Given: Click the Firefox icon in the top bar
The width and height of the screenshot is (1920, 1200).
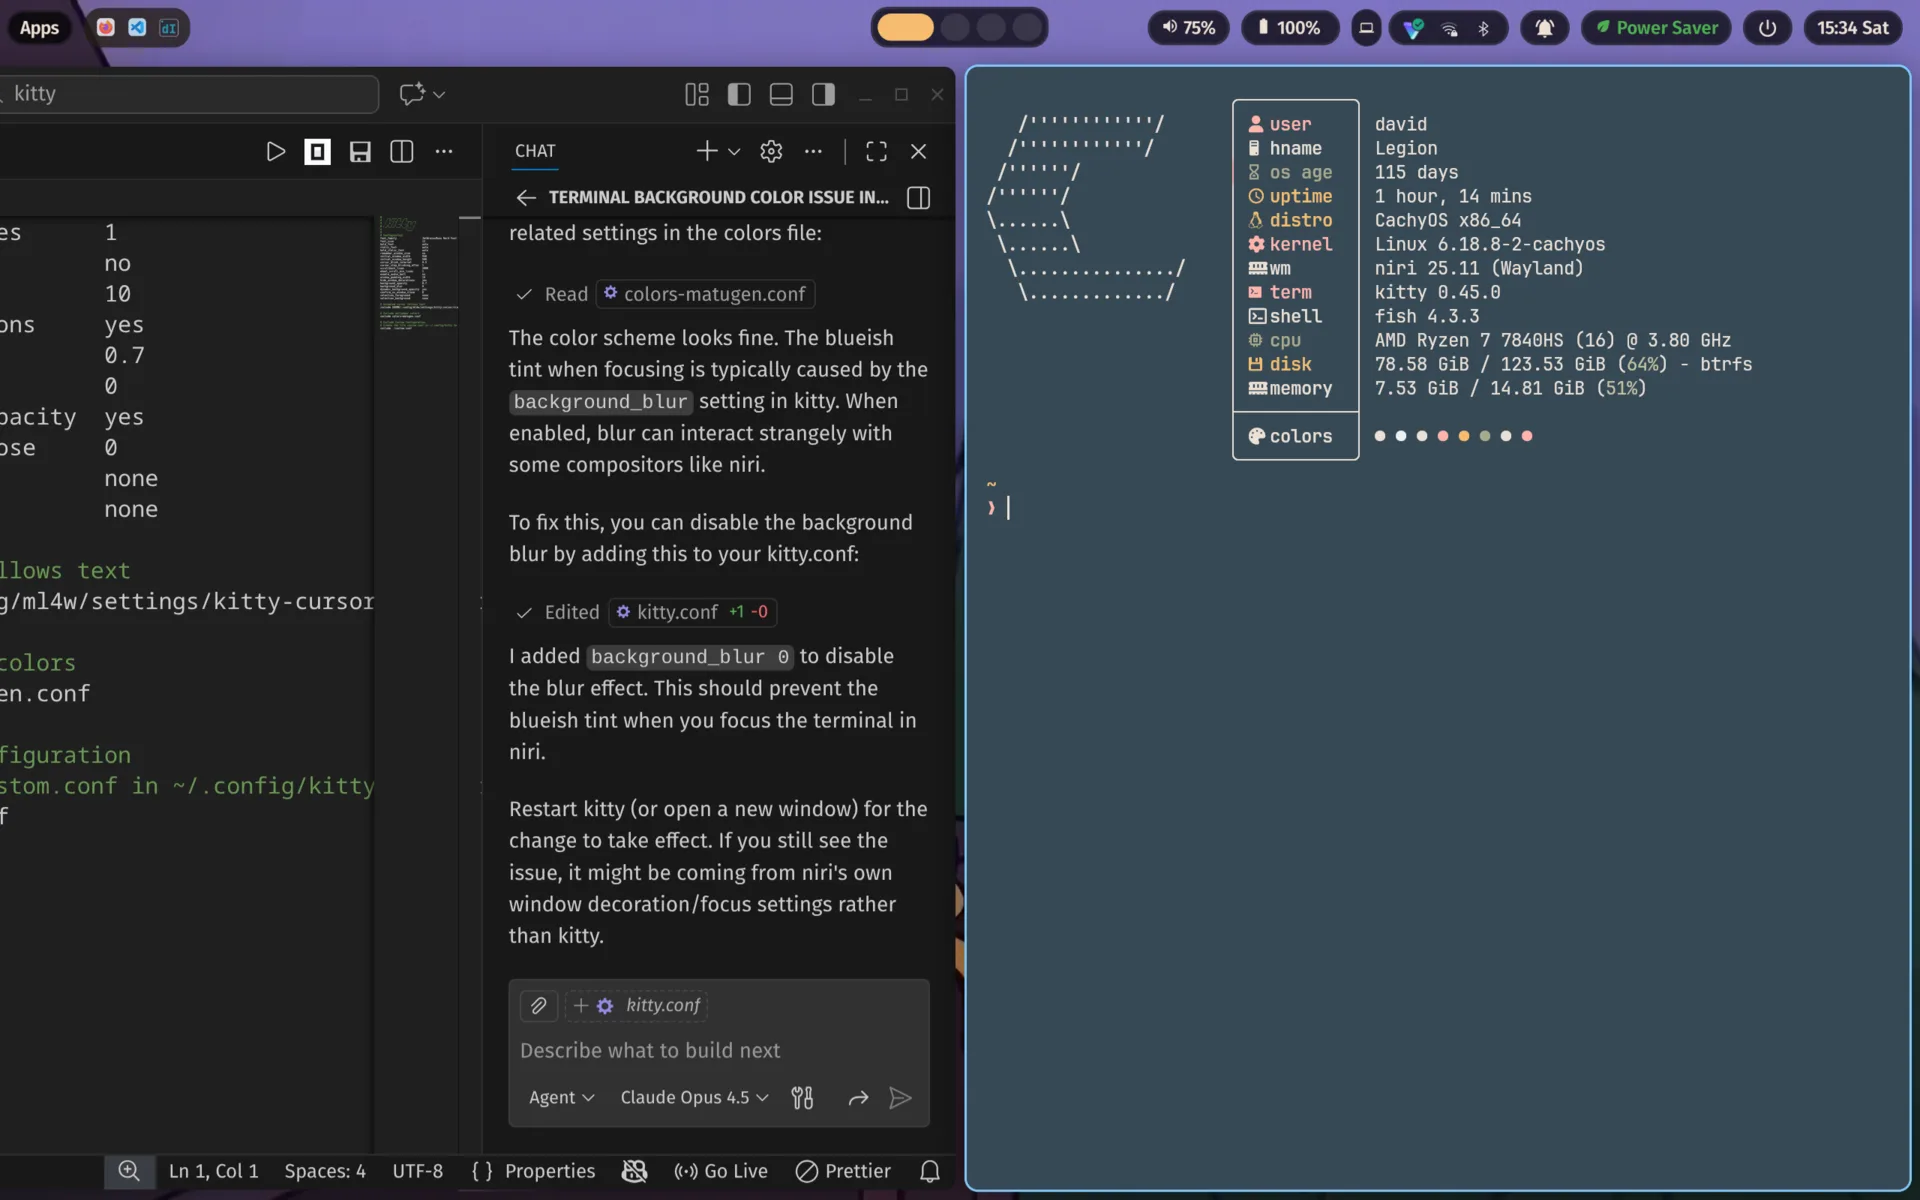Looking at the screenshot, I should tap(105, 27).
